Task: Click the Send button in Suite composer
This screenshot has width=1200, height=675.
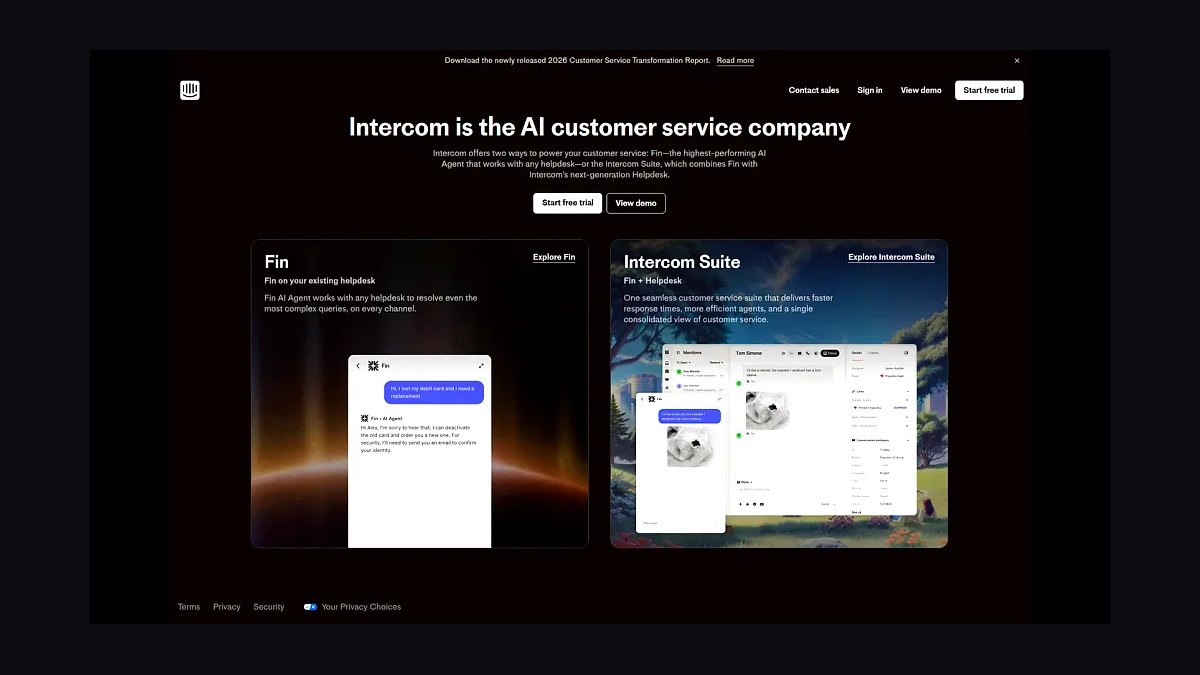Action: point(825,504)
